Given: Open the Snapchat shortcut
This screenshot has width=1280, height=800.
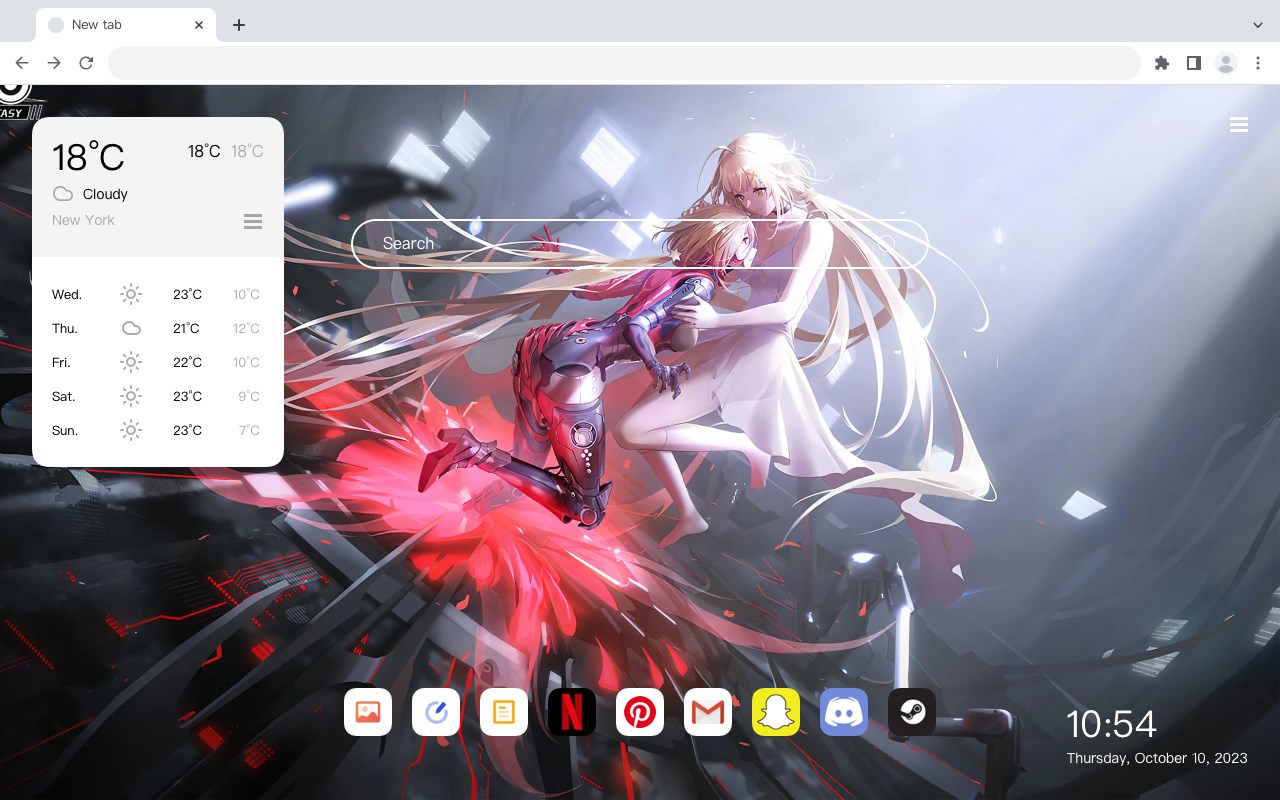Looking at the screenshot, I should (x=776, y=712).
